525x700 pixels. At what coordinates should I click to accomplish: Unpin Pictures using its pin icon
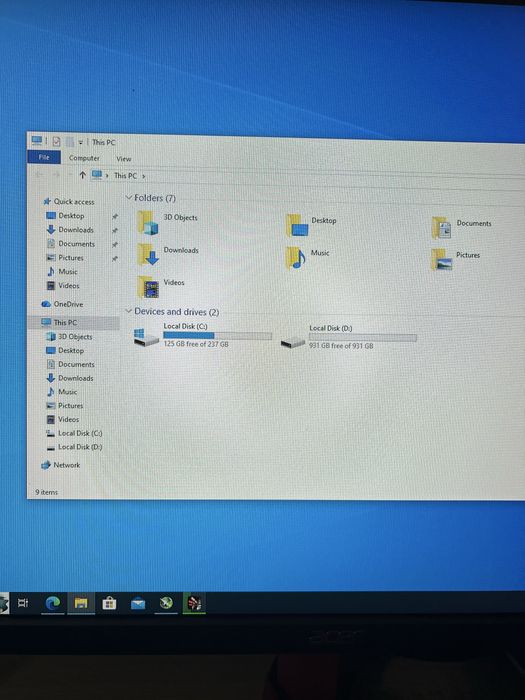(x=115, y=259)
